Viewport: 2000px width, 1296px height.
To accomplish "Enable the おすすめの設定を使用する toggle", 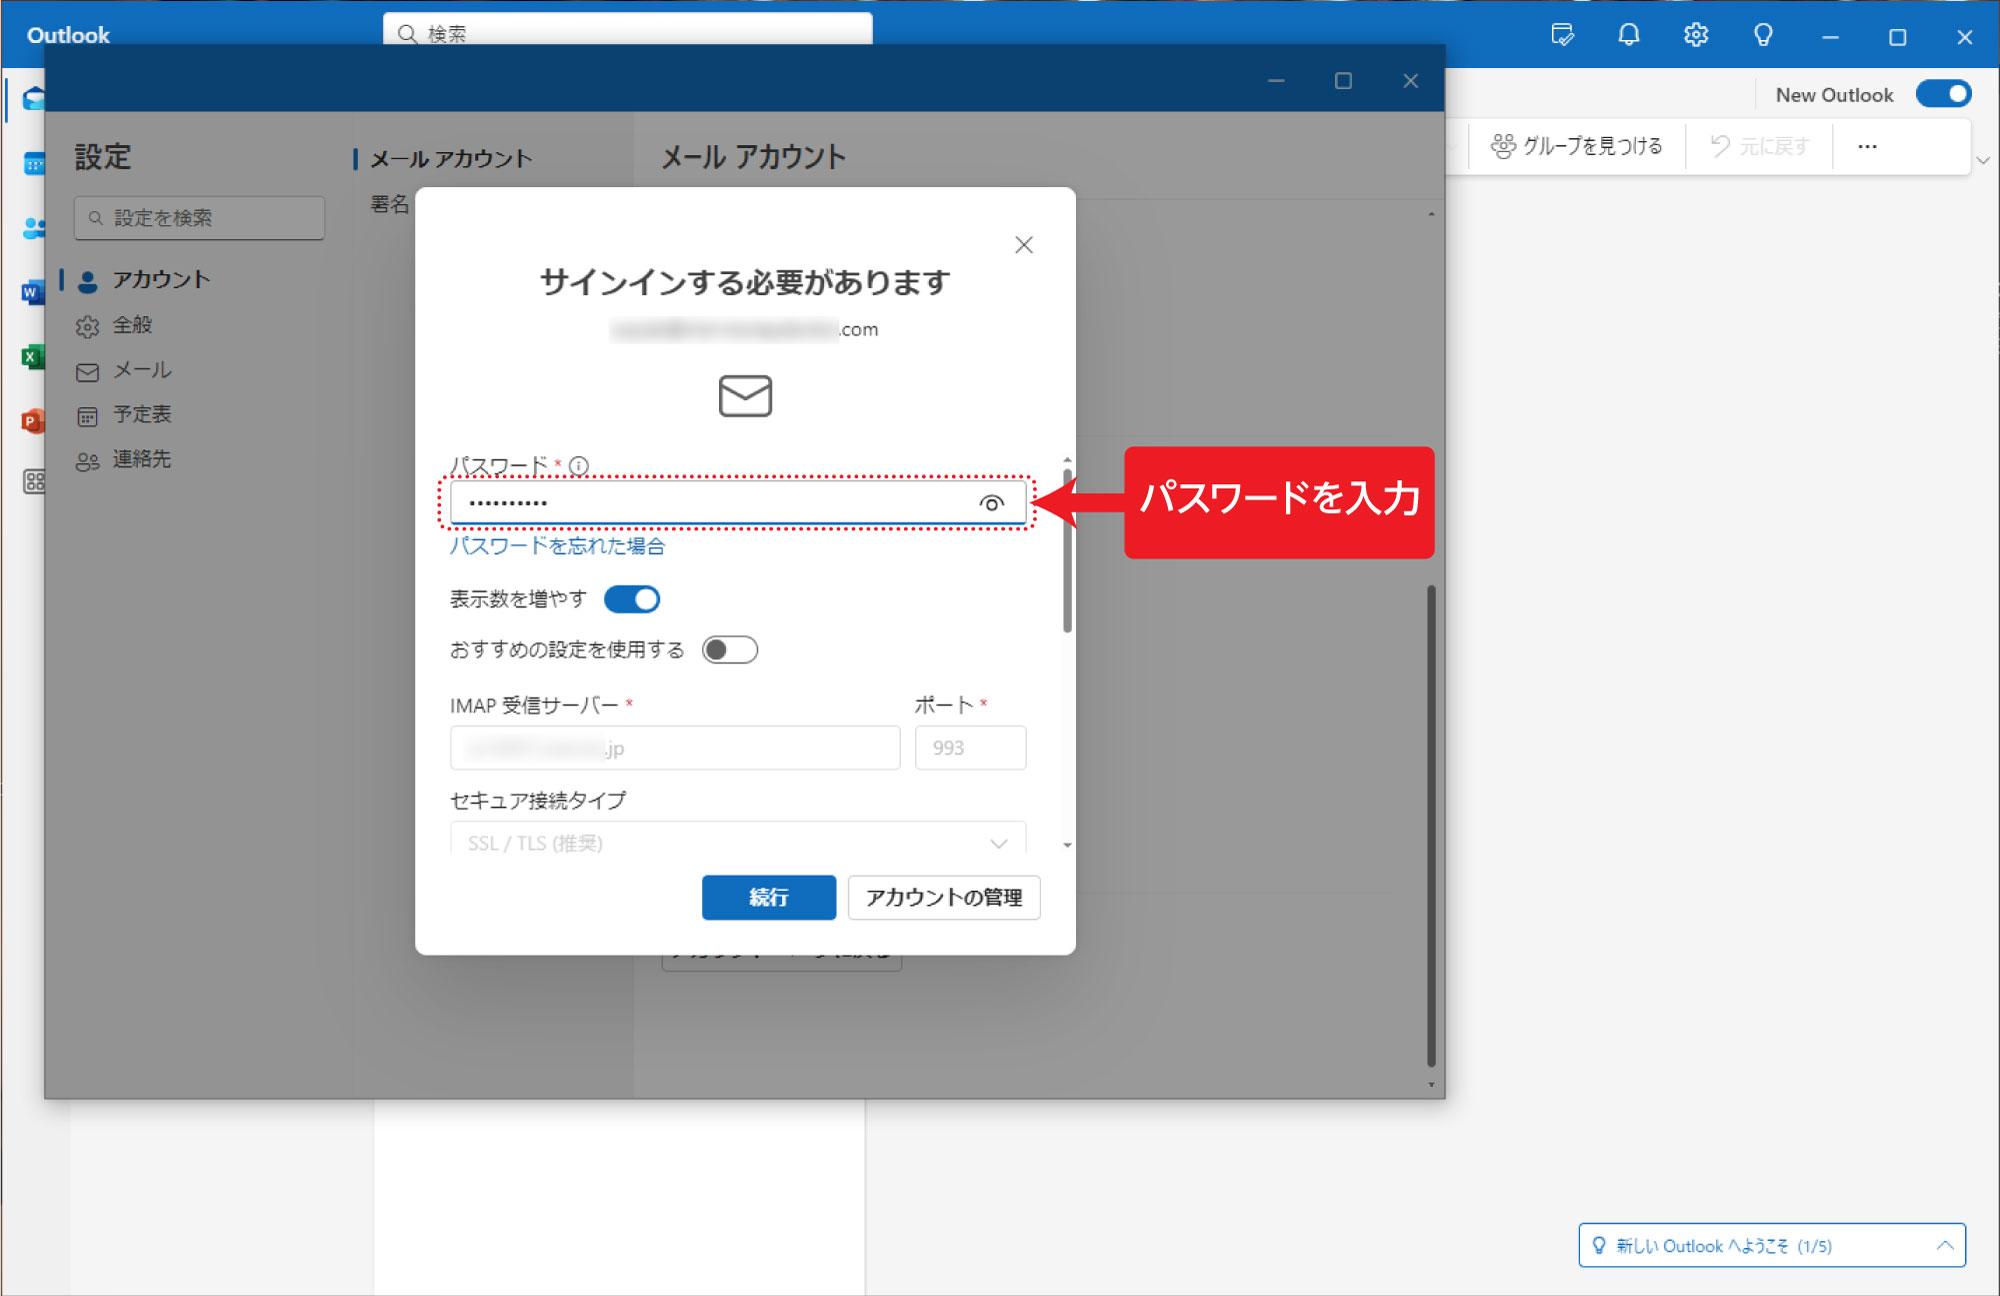I will pos(729,649).
